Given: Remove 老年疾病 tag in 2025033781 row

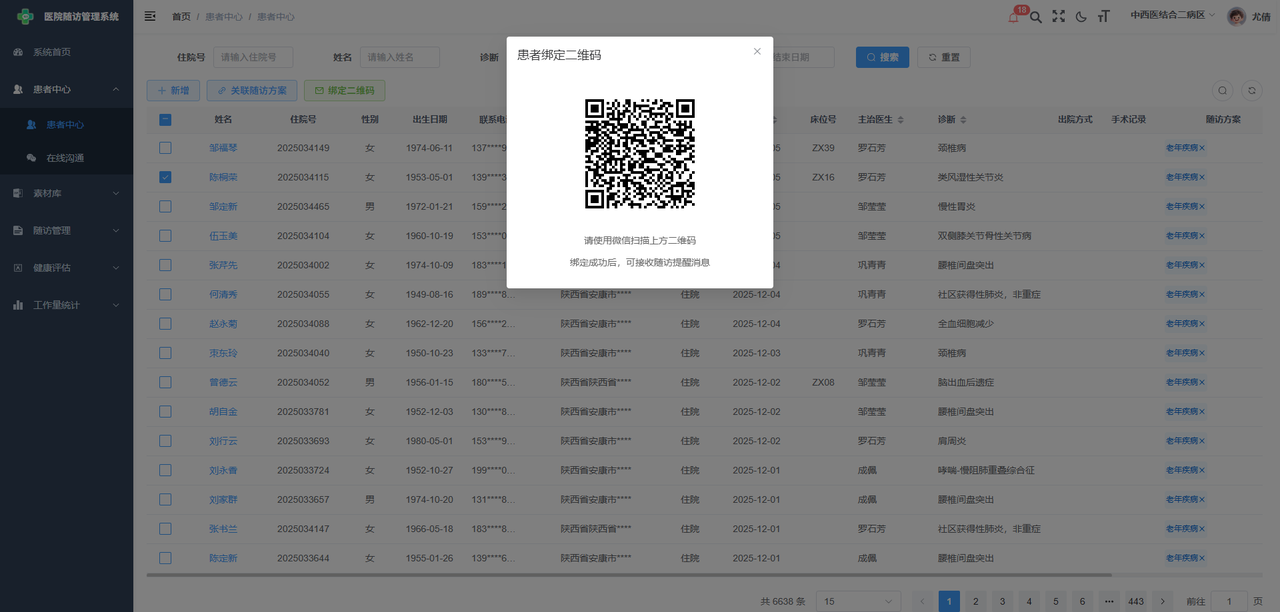Looking at the screenshot, I should pyautogui.click(x=1202, y=411).
